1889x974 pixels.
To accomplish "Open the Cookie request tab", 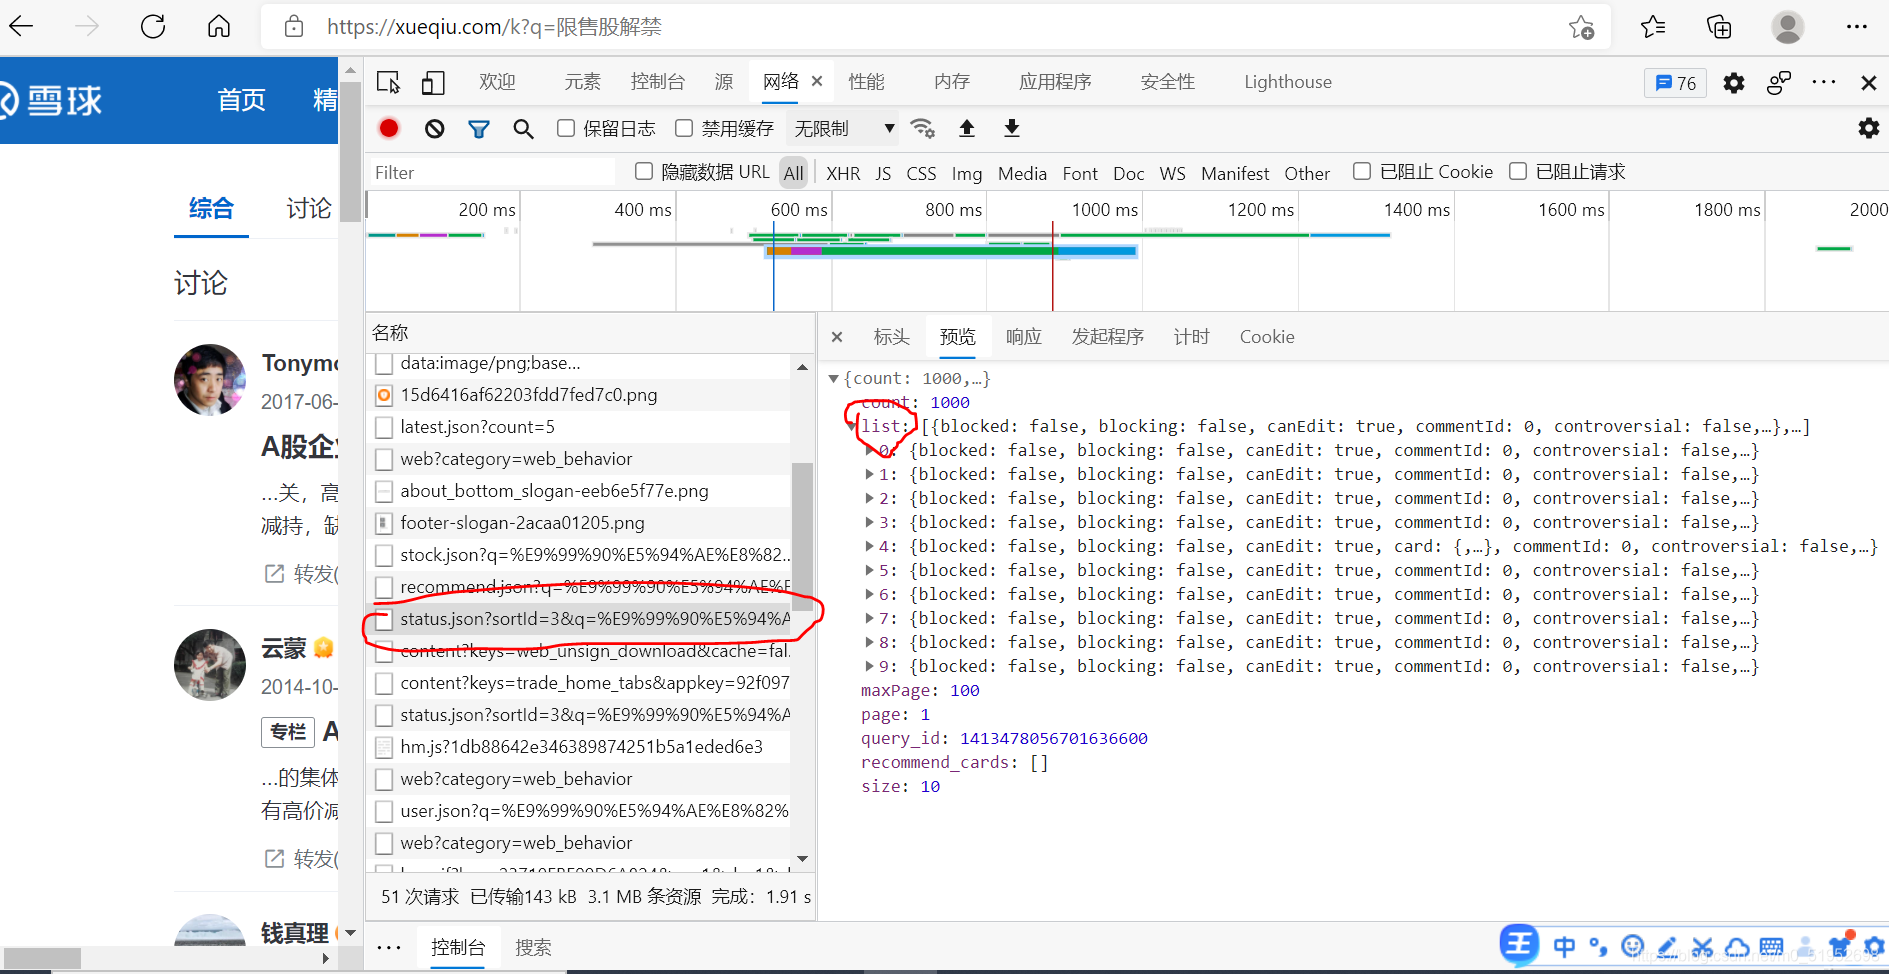I will coord(1267,337).
